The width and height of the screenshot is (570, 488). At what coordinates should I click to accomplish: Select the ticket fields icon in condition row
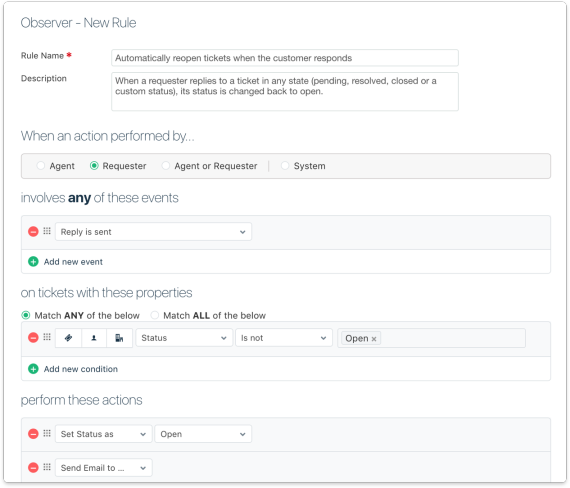(68, 338)
